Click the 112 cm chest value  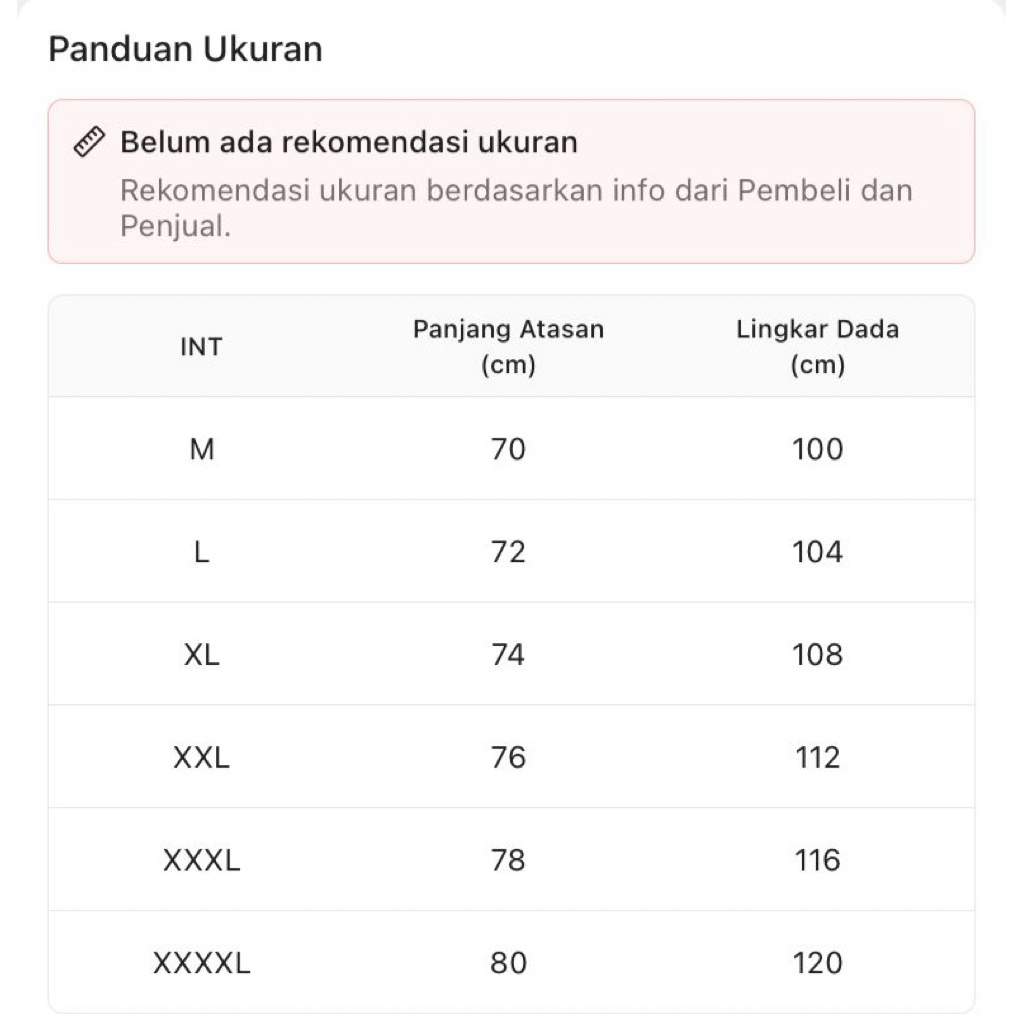coord(817,758)
